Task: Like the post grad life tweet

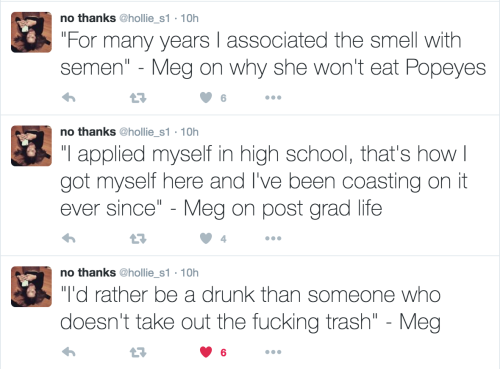Action: point(206,238)
